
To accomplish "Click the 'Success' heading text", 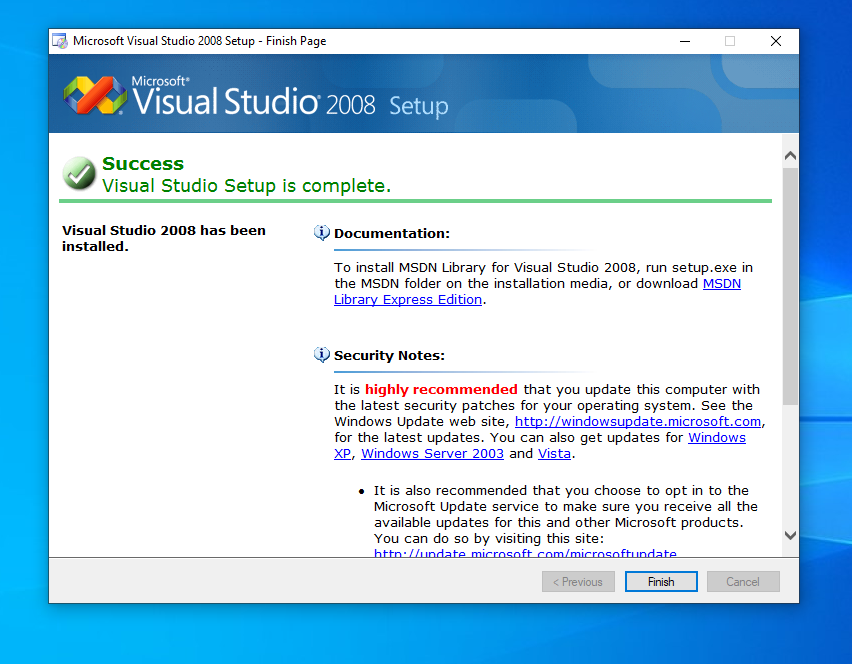I will click(143, 164).
